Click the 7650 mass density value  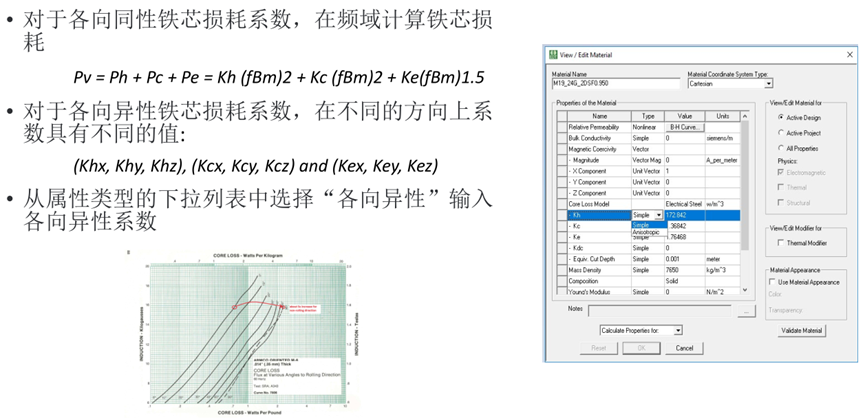click(685, 270)
